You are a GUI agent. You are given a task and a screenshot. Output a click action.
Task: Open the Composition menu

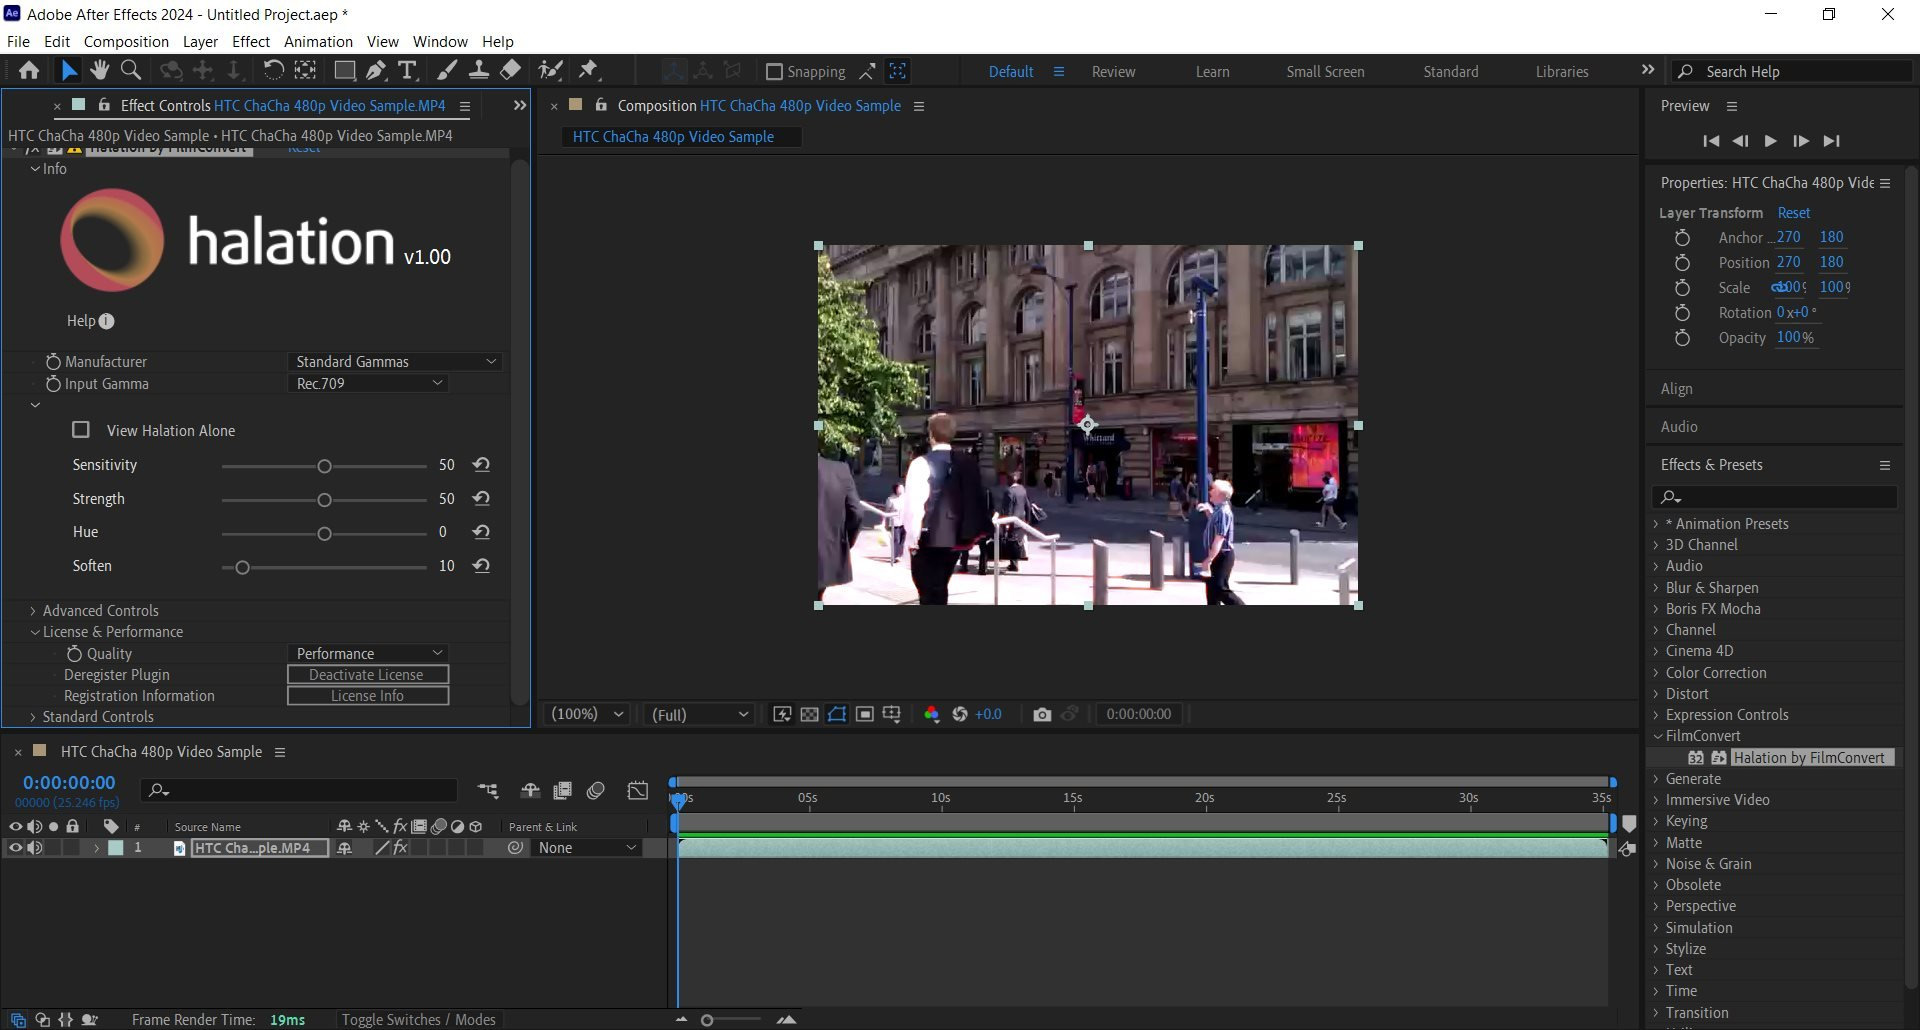point(126,41)
